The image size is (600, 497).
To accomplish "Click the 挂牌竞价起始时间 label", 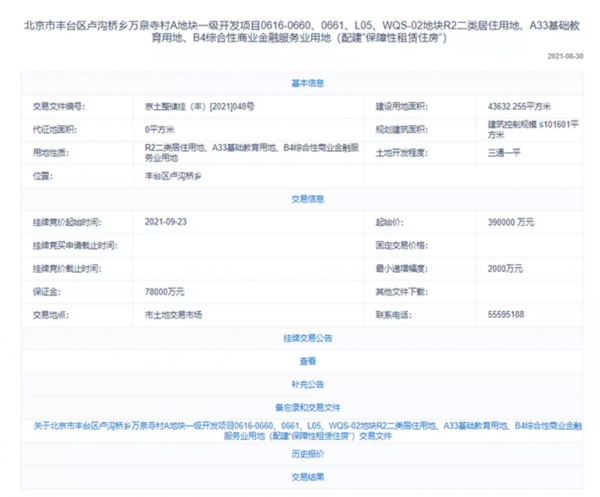I will click(x=67, y=222).
